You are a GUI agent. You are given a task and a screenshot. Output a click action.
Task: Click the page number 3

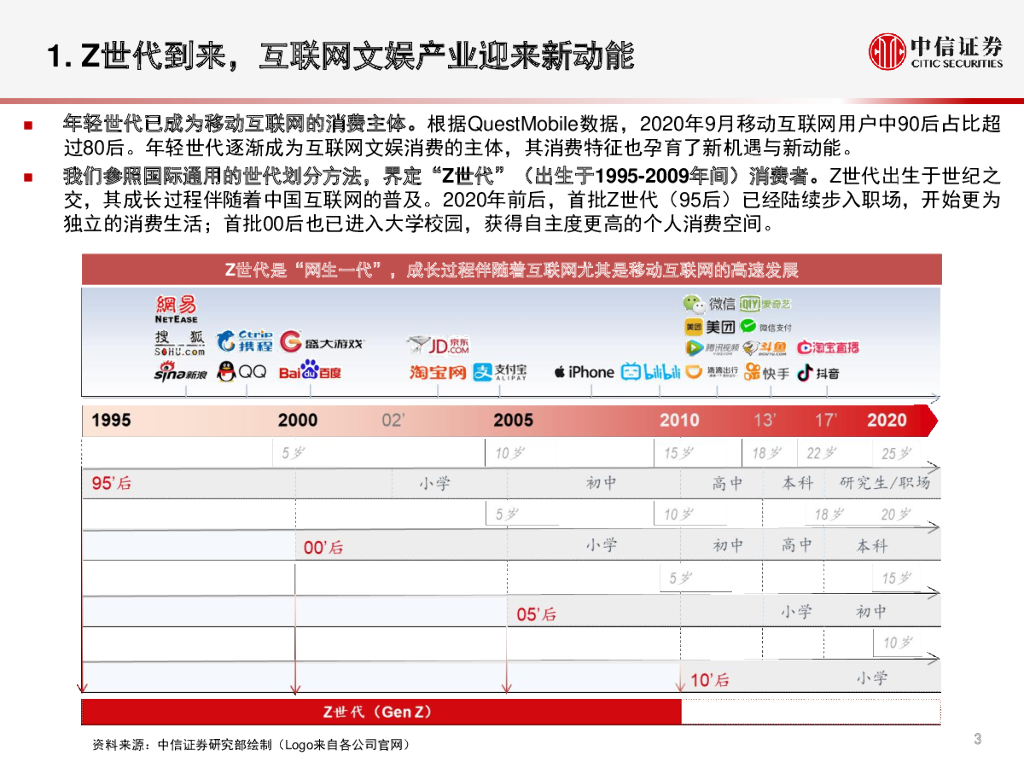tap(978, 739)
